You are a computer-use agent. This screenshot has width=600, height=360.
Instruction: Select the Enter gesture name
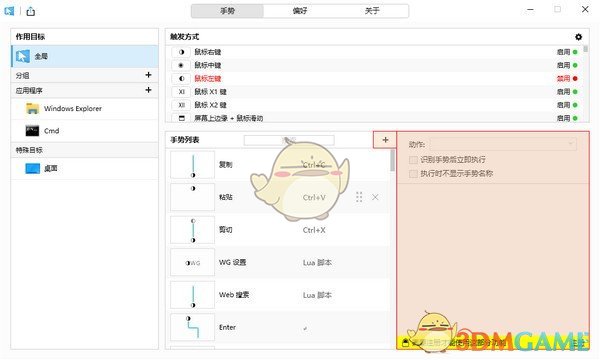227,327
